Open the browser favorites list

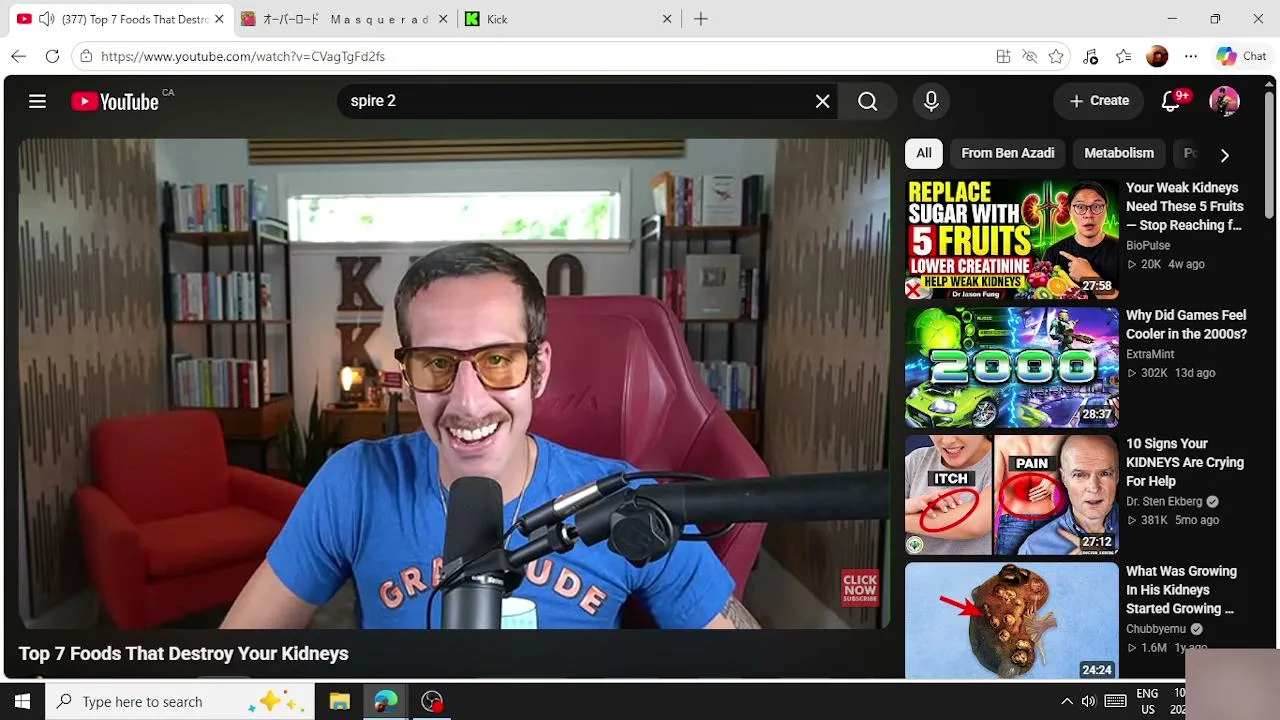click(x=1124, y=56)
